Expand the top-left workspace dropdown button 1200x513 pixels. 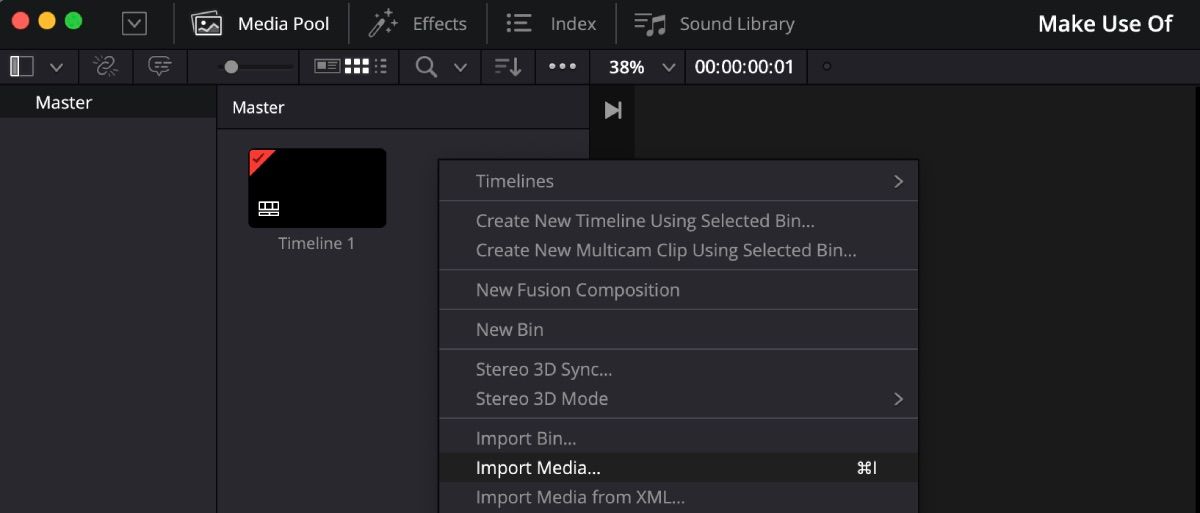(134, 24)
